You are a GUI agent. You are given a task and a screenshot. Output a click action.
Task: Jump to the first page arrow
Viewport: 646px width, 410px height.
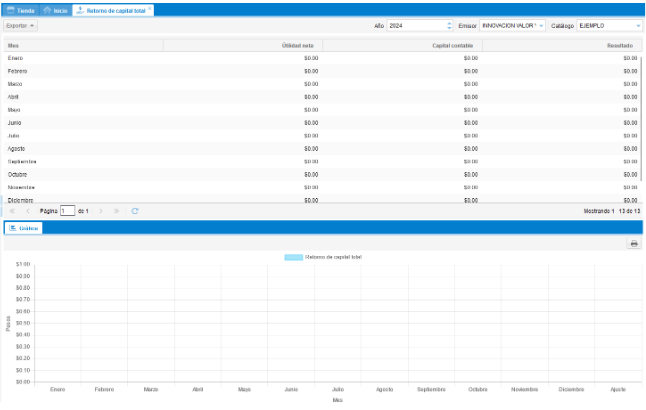(x=12, y=211)
